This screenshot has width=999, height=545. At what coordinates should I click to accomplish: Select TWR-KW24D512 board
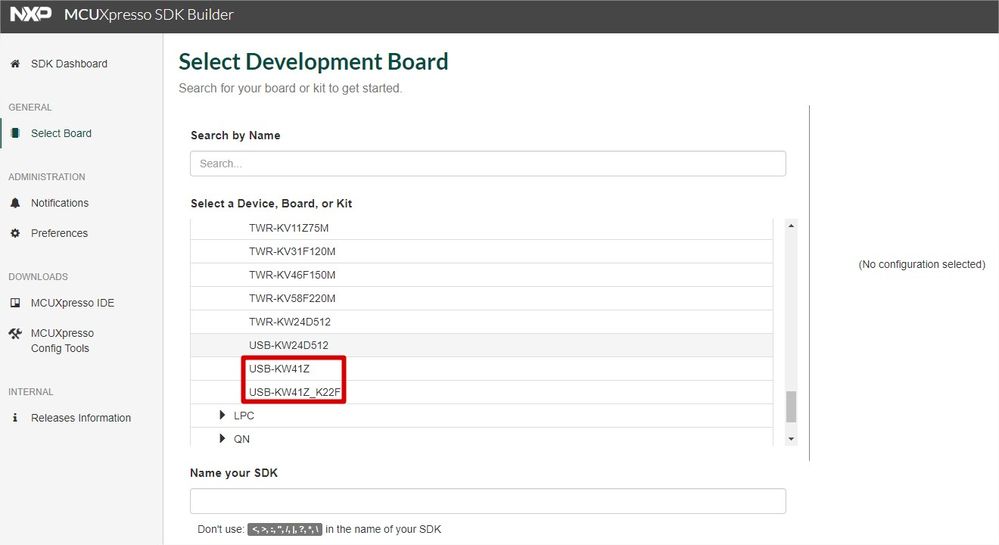click(482, 322)
